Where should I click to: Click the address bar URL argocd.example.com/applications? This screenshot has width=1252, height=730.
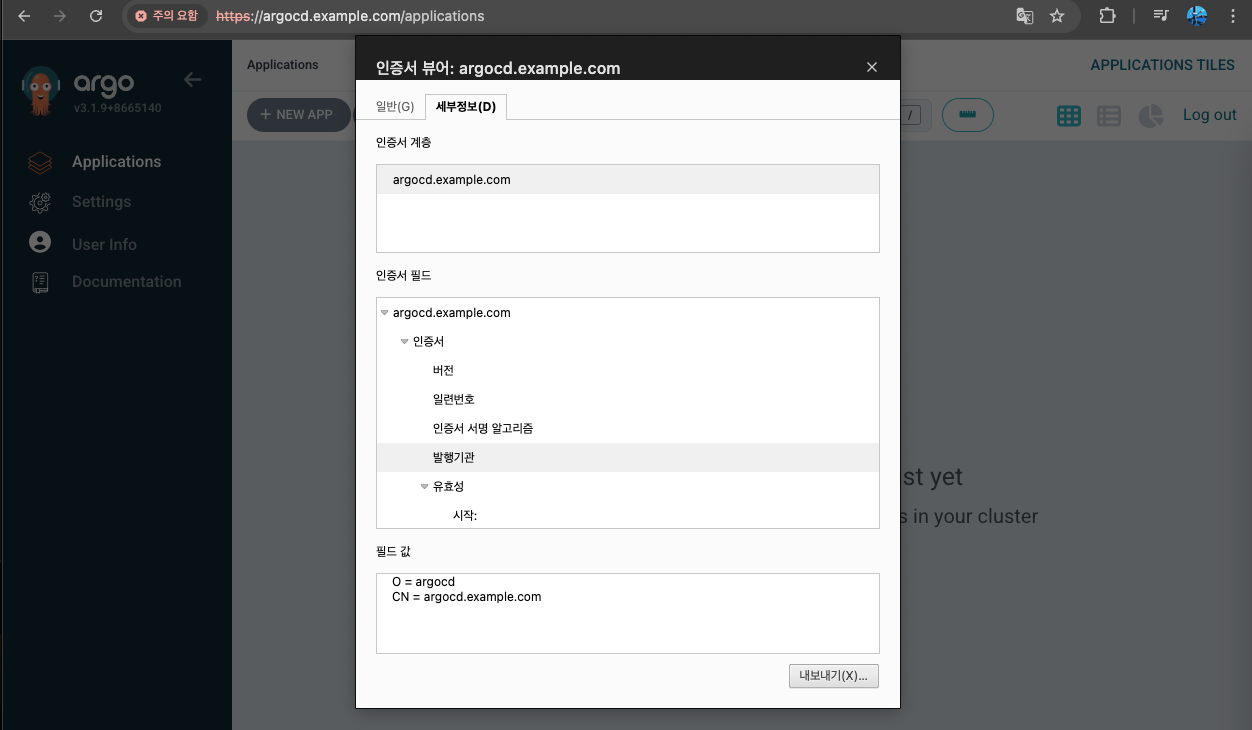pyautogui.click(x=350, y=16)
